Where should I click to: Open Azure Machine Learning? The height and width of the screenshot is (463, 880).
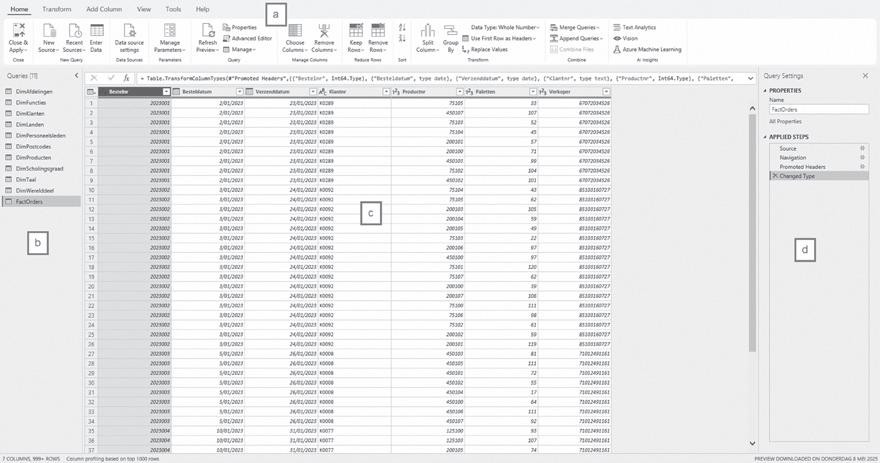pos(647,49)
